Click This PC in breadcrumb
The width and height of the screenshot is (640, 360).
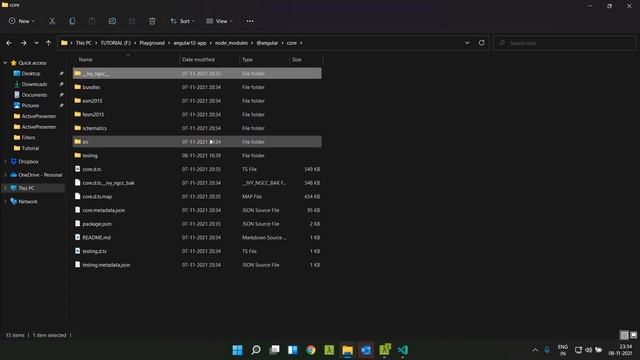point(84,43)
